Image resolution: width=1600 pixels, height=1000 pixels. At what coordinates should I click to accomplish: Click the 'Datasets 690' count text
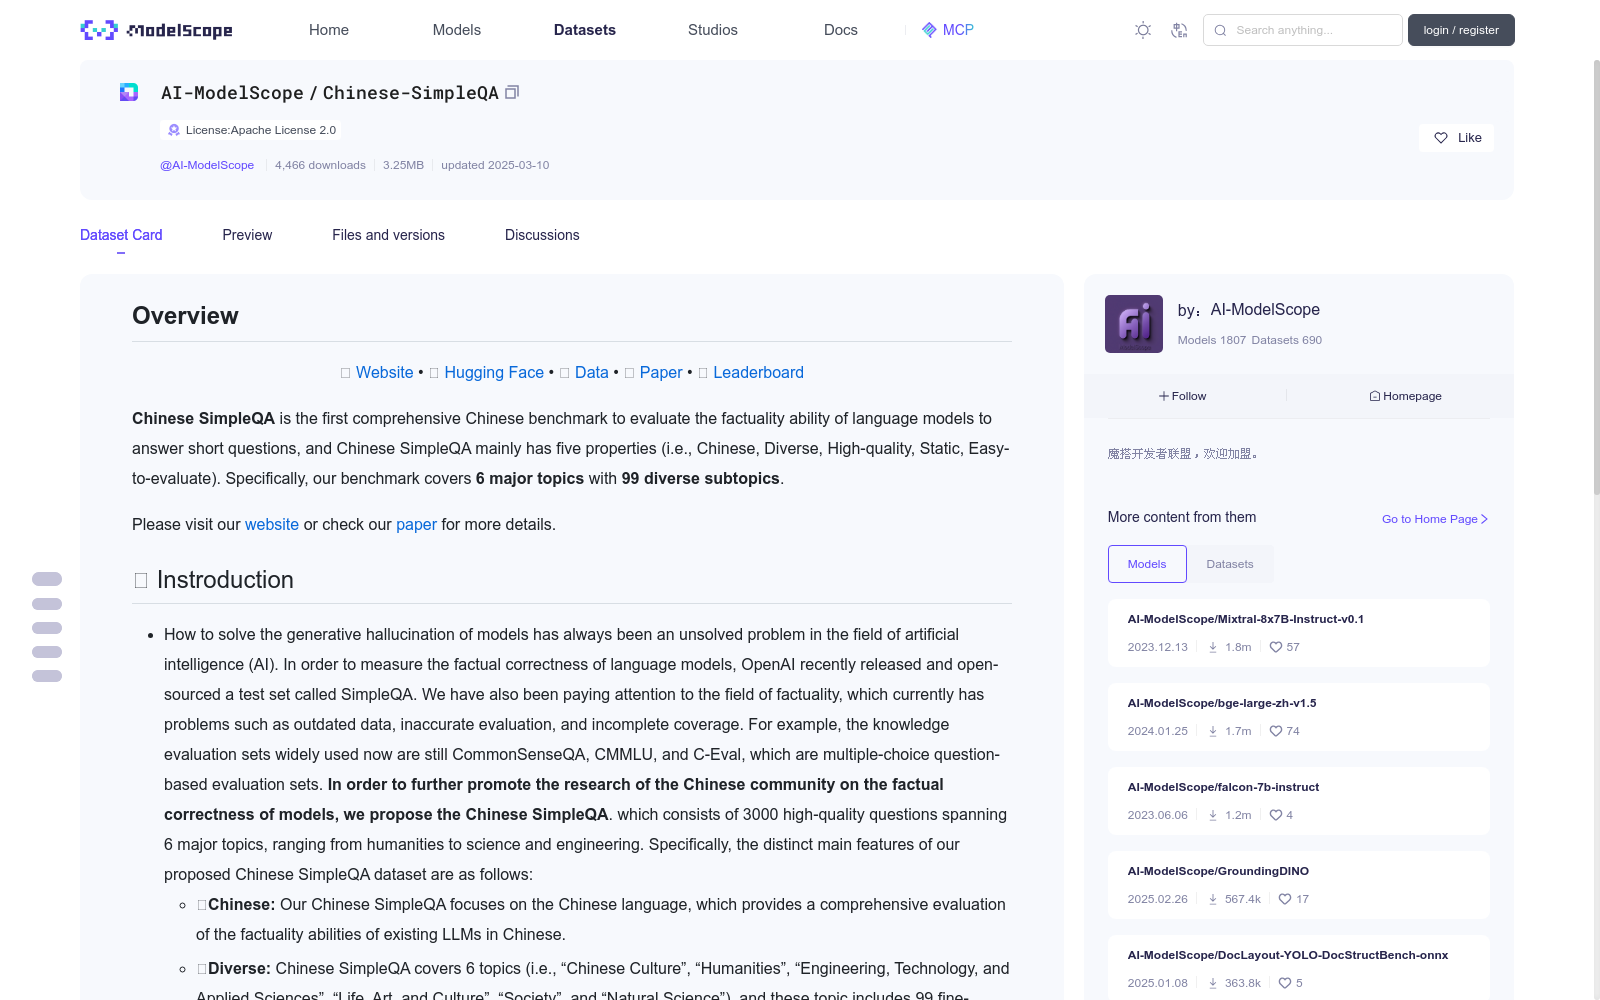pyautogui.click(x=1287, y=340)
